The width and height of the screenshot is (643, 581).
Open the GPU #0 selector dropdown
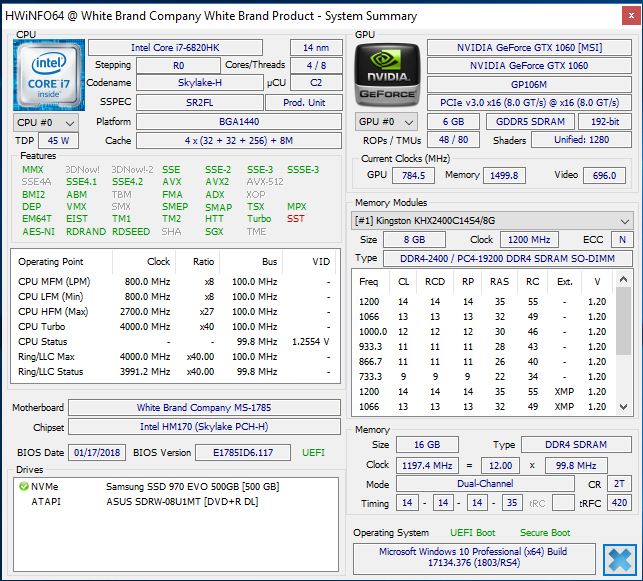click(386, 122)
